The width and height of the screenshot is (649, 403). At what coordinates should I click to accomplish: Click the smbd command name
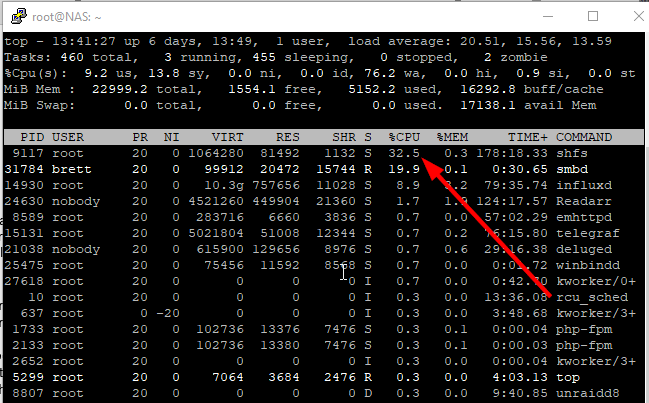572,169
